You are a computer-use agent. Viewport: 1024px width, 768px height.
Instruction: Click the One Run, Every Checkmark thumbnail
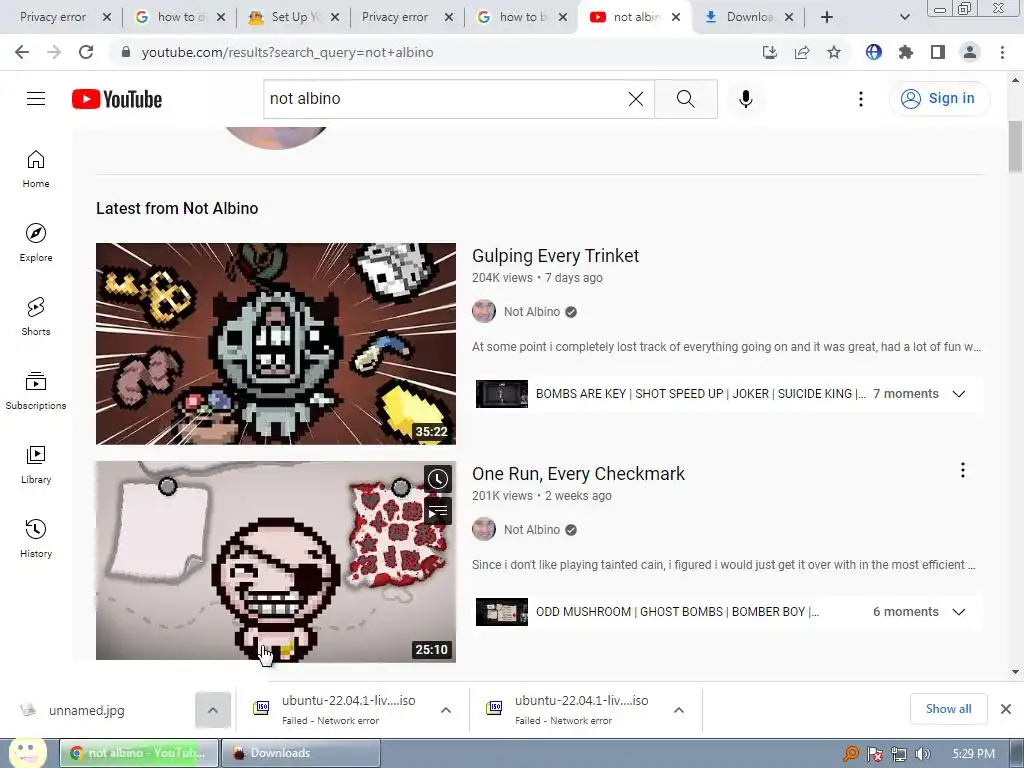pyautogui.click(x=276, y=561)
